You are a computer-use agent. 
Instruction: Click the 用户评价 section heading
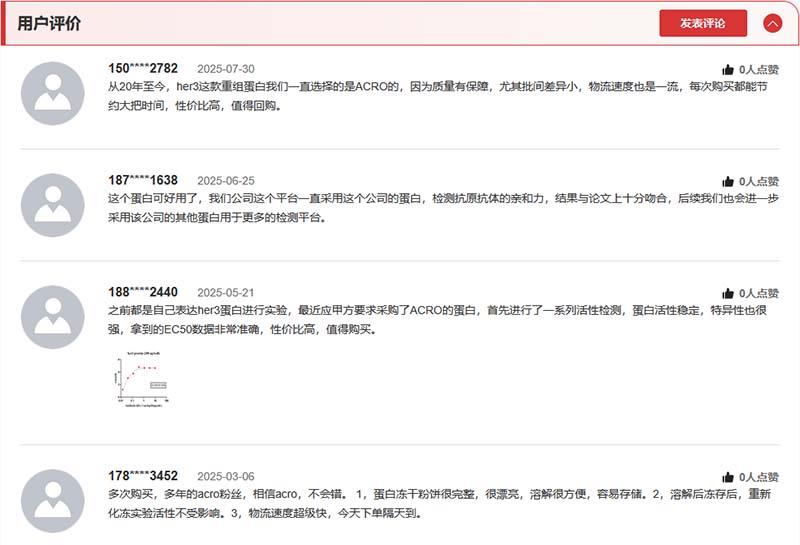pyautogui.click(x=50, y=23)
